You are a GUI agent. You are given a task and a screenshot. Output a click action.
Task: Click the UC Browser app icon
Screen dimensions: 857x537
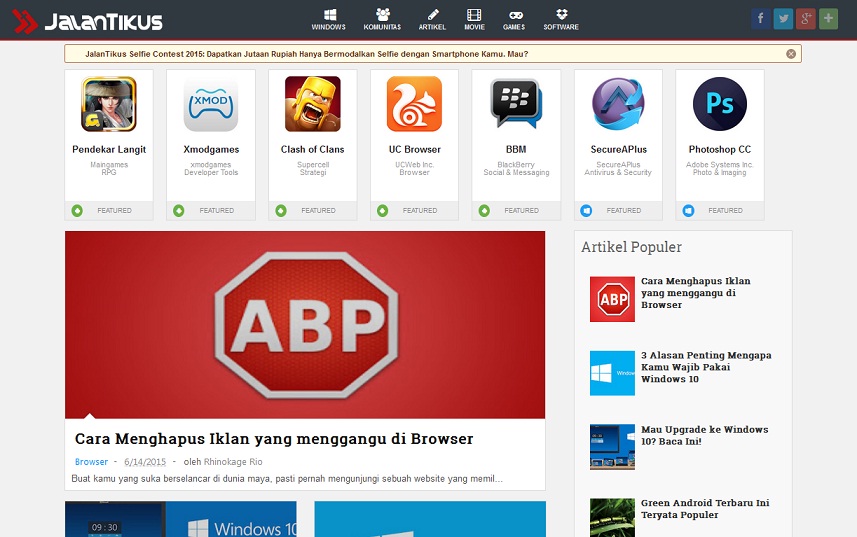[414, 104]
